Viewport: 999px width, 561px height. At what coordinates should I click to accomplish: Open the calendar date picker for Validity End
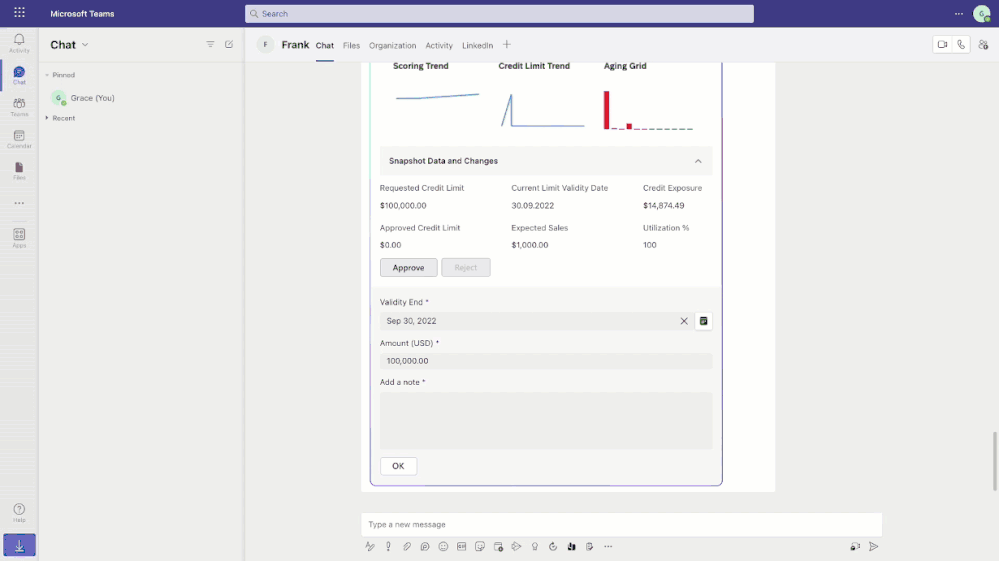(703, 321)
